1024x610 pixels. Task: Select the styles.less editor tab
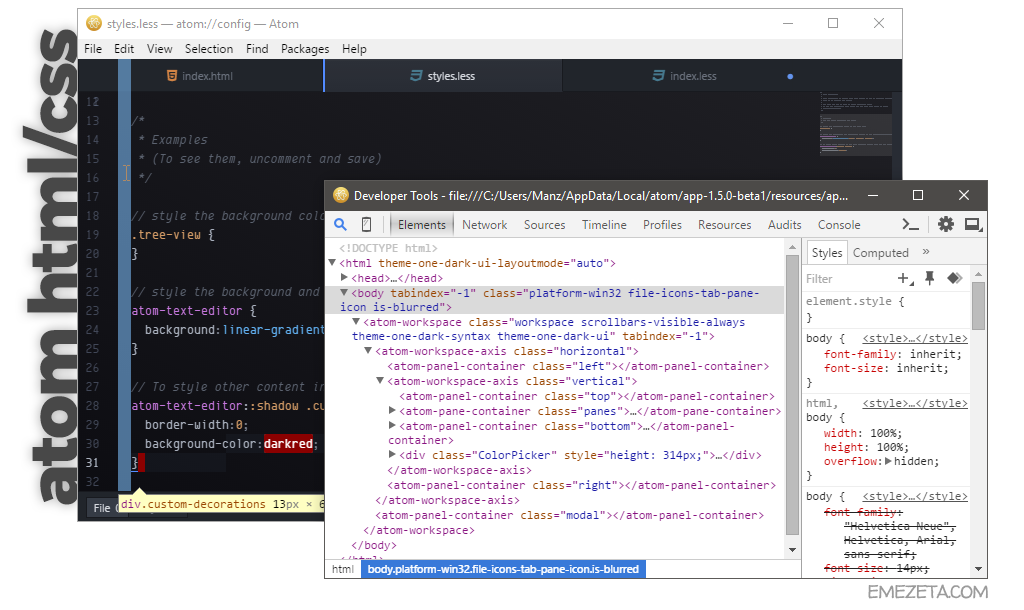pos(443,76)
